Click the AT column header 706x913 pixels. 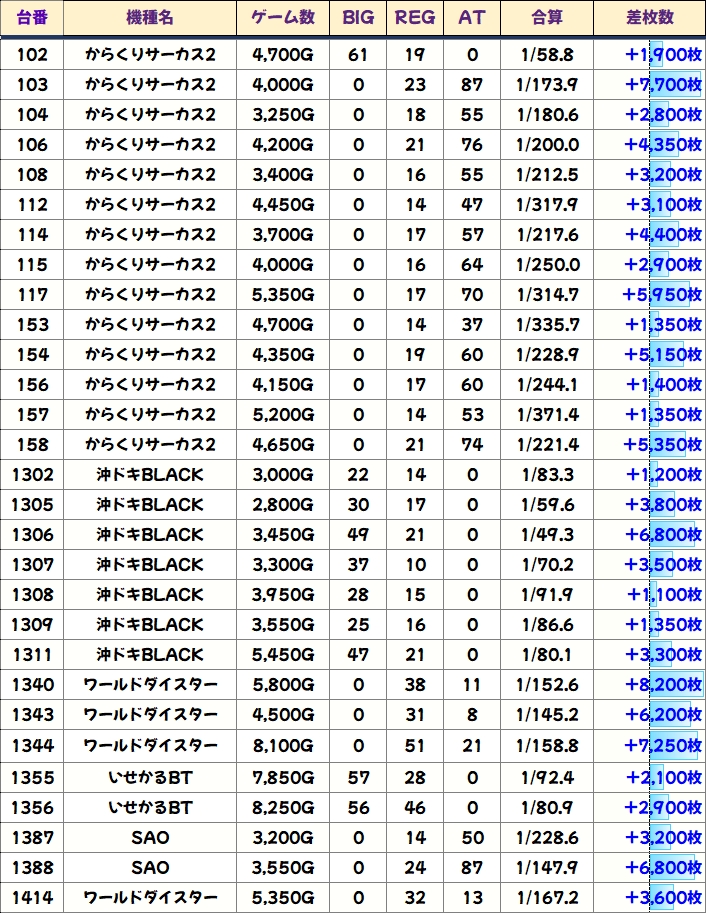click(472, 17)
